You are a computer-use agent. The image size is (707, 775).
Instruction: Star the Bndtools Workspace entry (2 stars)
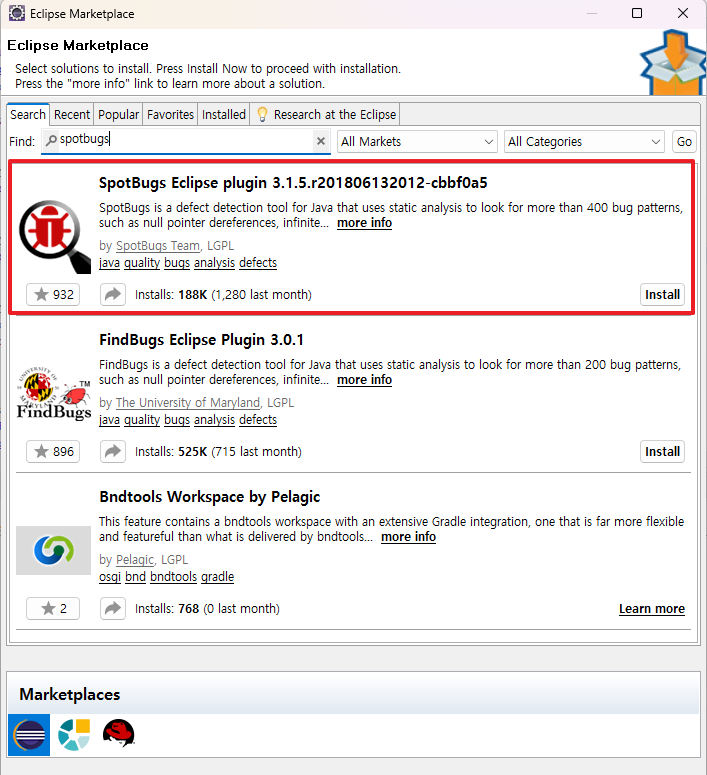click(53, 608)
